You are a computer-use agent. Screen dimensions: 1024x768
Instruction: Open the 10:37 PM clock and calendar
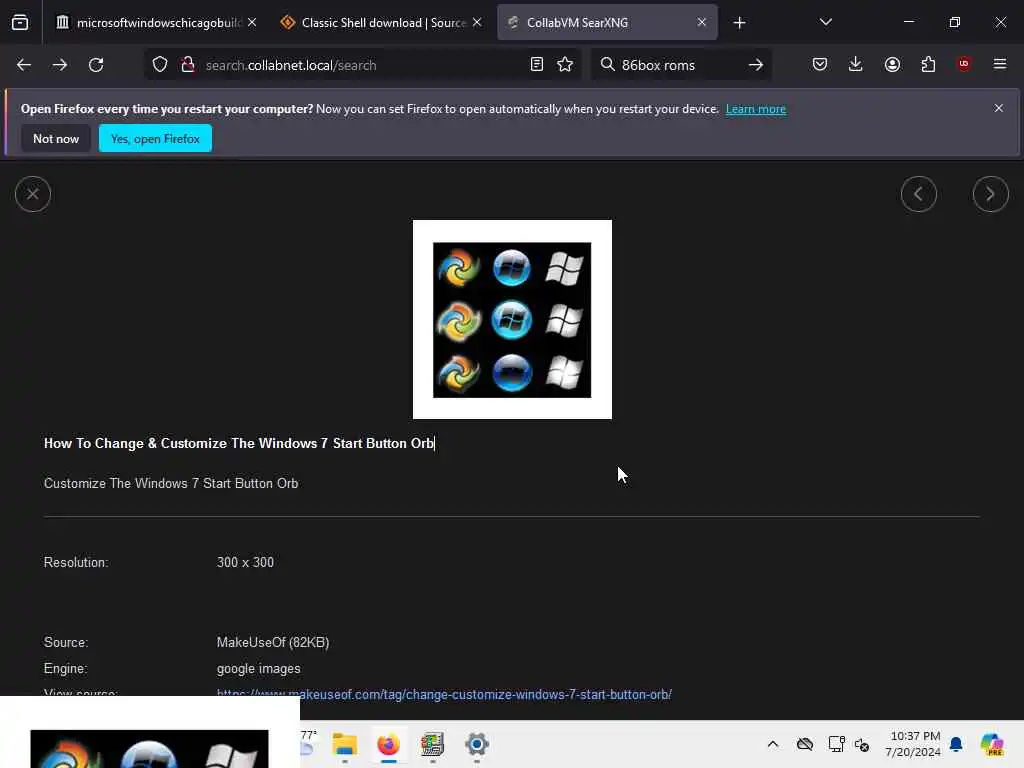[x=913, y=744]
